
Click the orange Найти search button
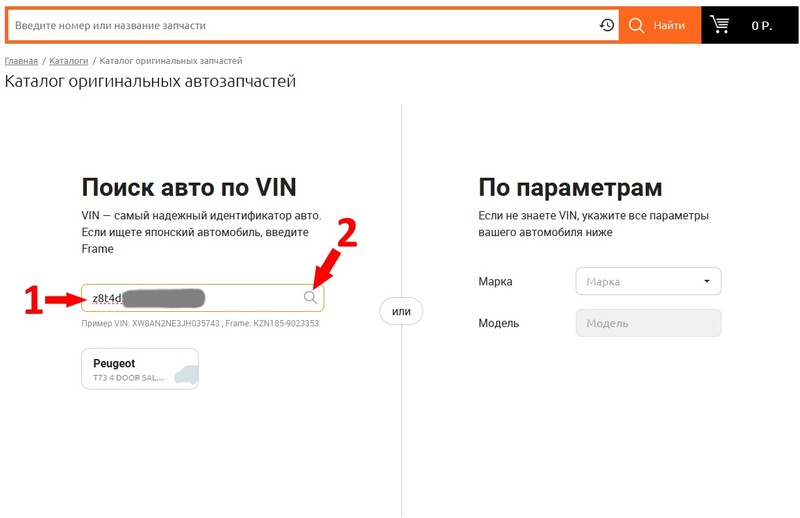point(659,25)
